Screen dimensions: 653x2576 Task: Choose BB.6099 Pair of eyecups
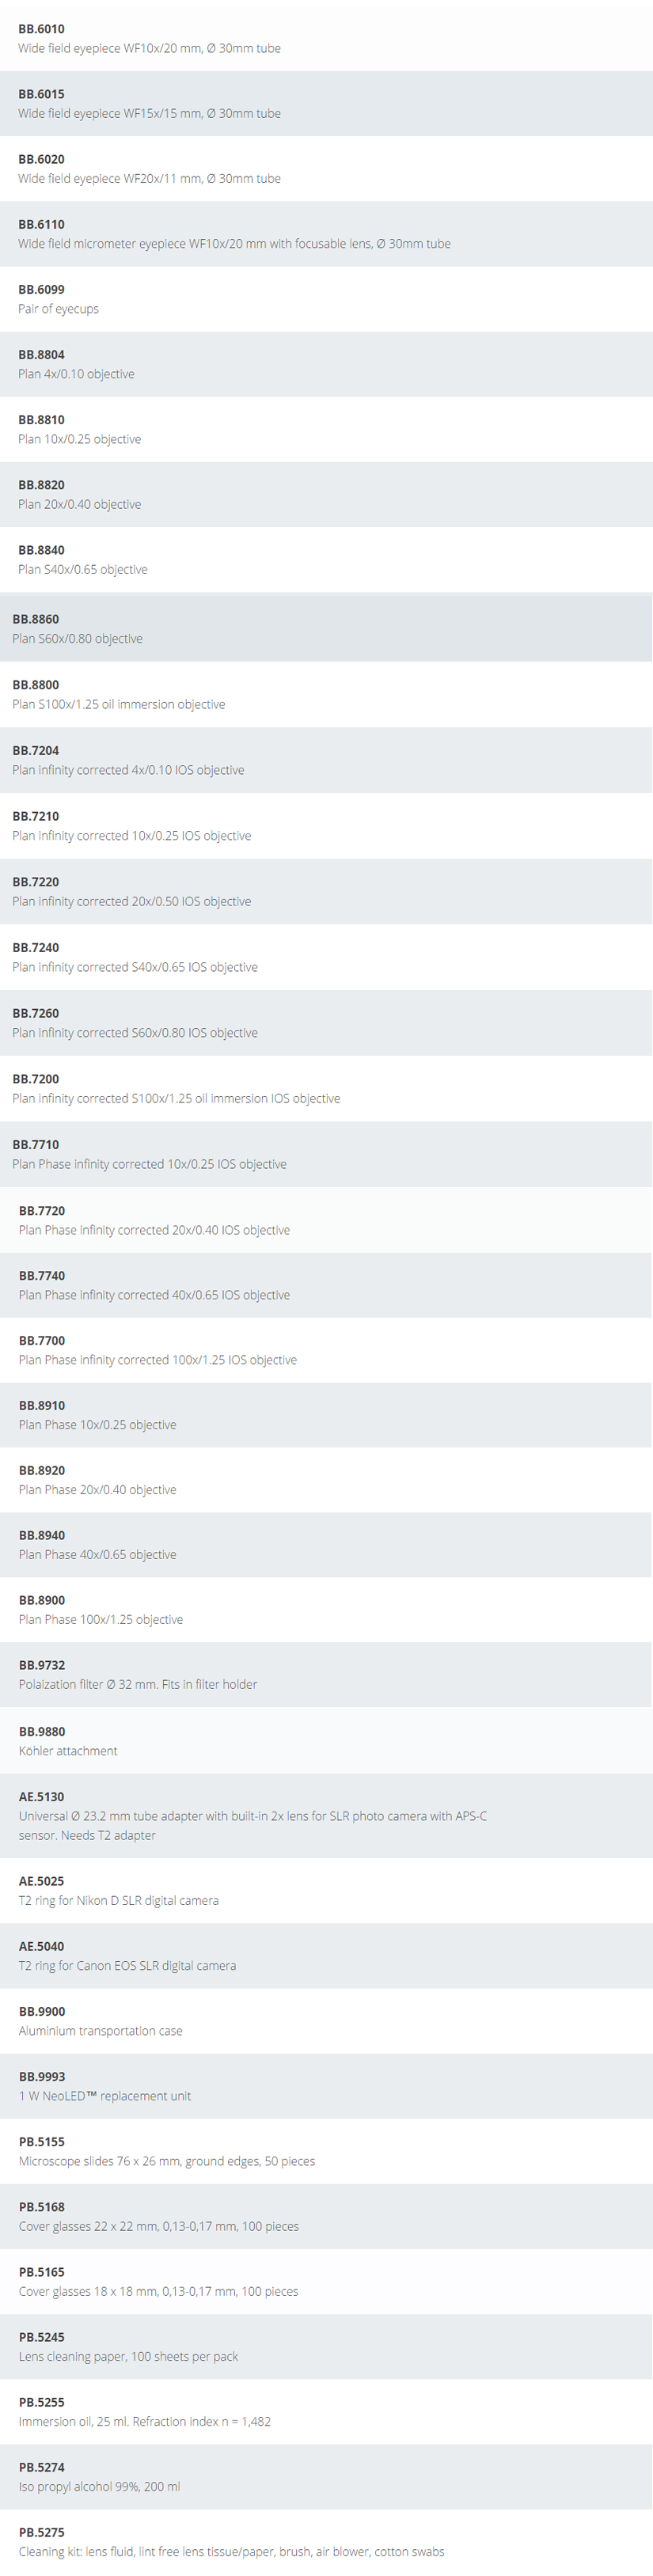pyautogui.click(x=326, y=299)
